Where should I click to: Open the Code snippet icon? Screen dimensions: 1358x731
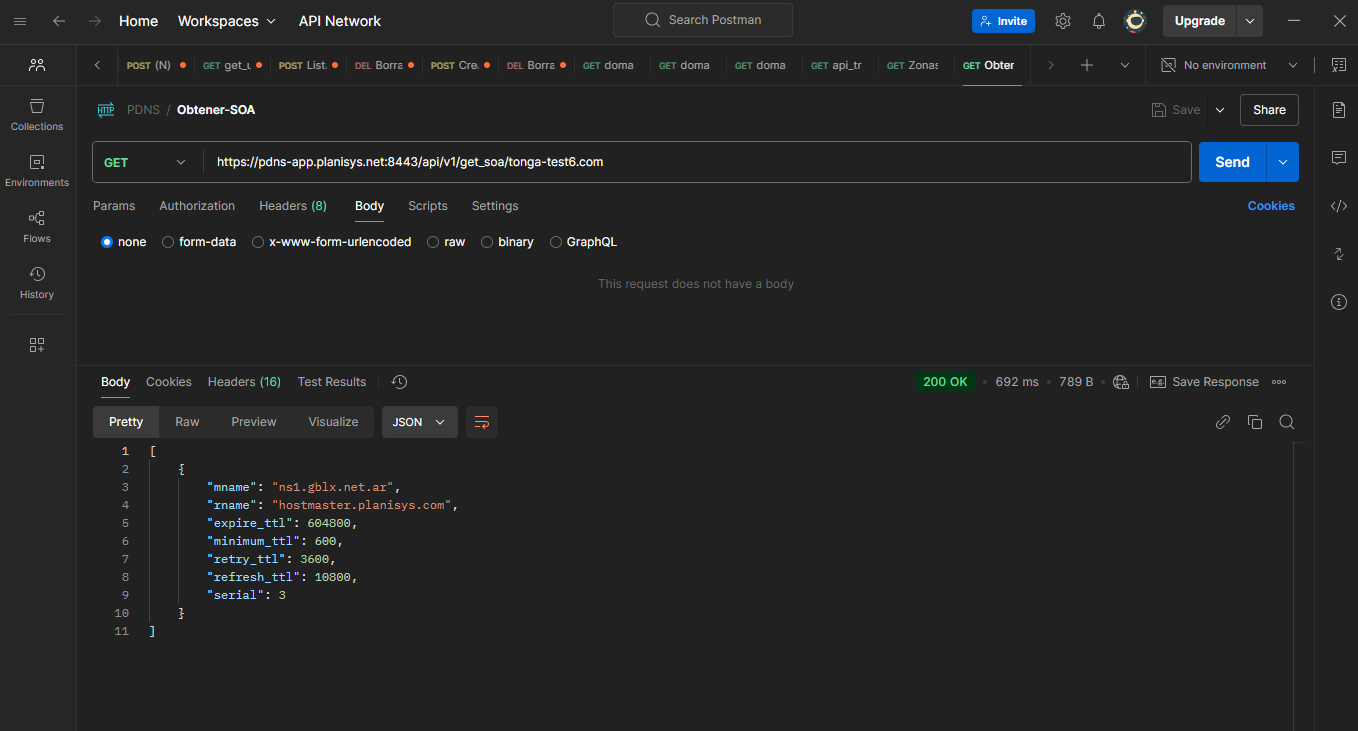[x=1339, y=206]
